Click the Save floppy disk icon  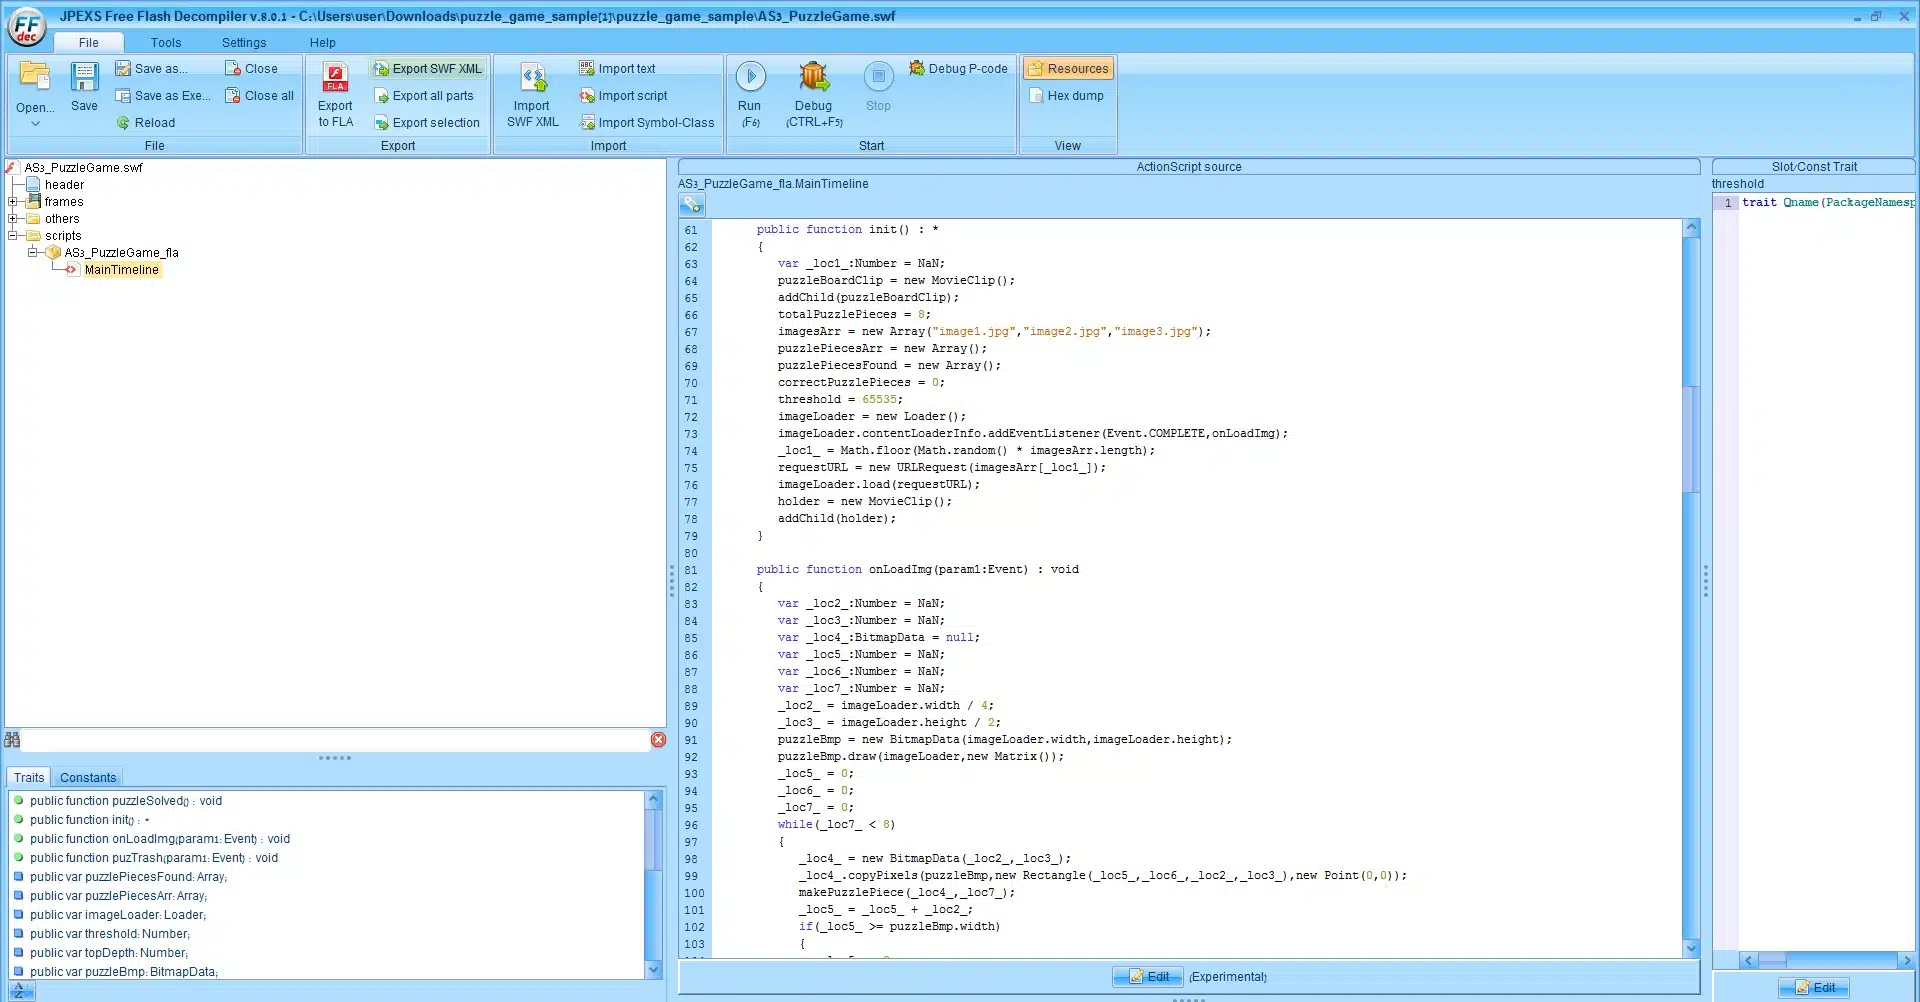click(84, 78)
